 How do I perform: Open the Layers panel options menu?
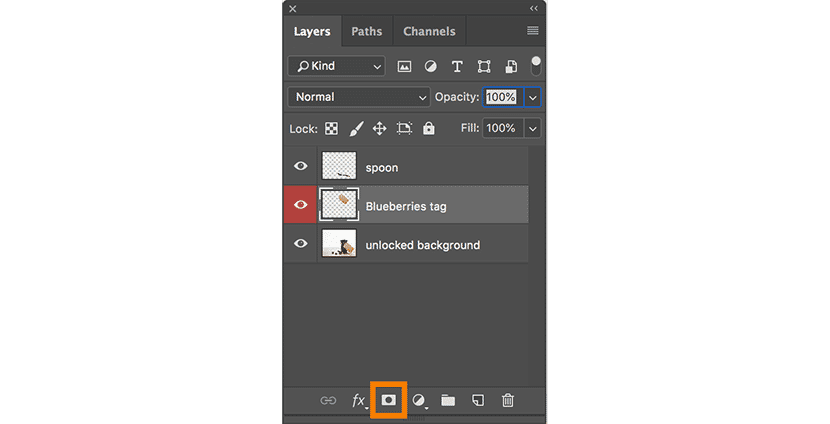(533, 31)
